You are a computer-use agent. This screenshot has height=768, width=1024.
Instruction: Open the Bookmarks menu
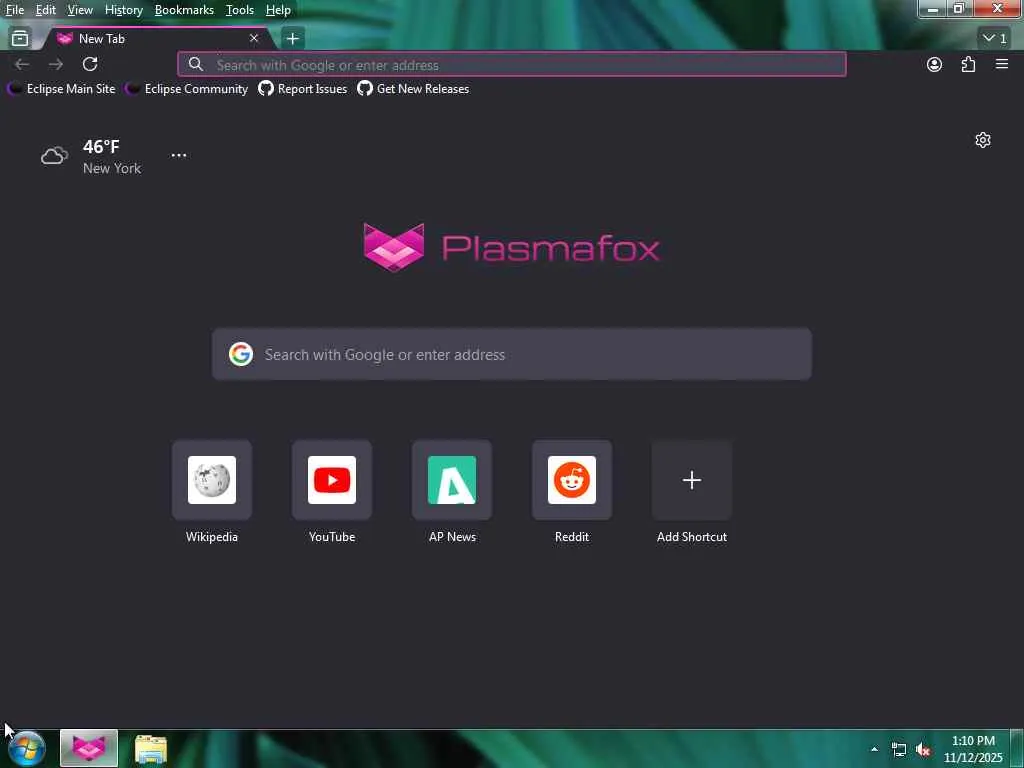pyautogui.click(x=184, y=10)
